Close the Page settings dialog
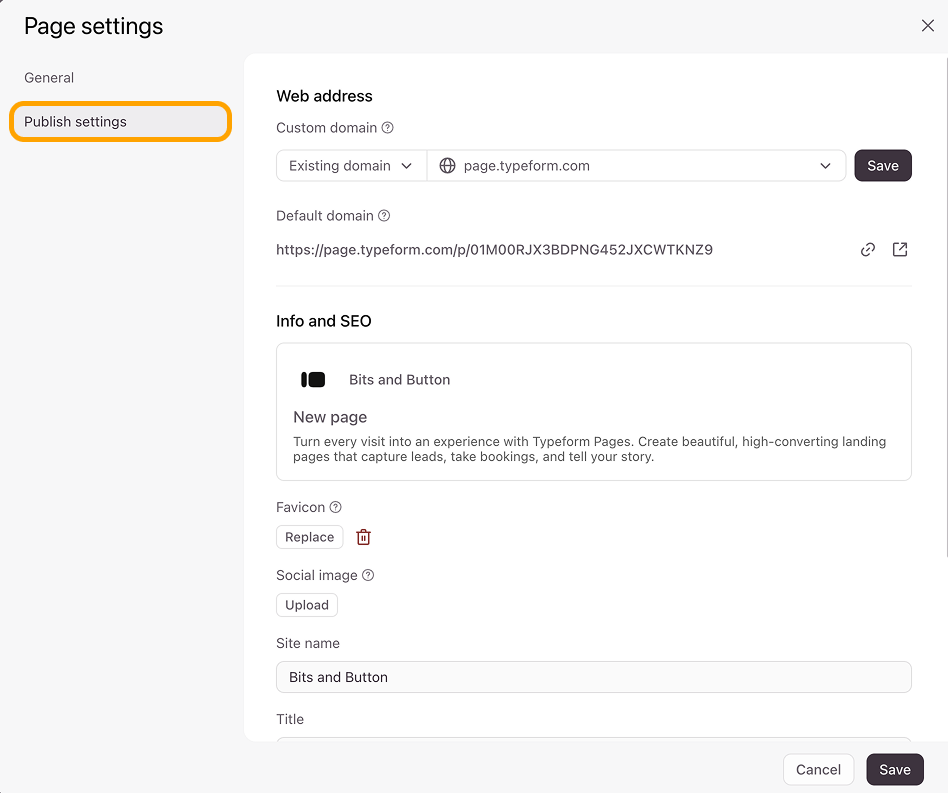 (x=927, y=25)
